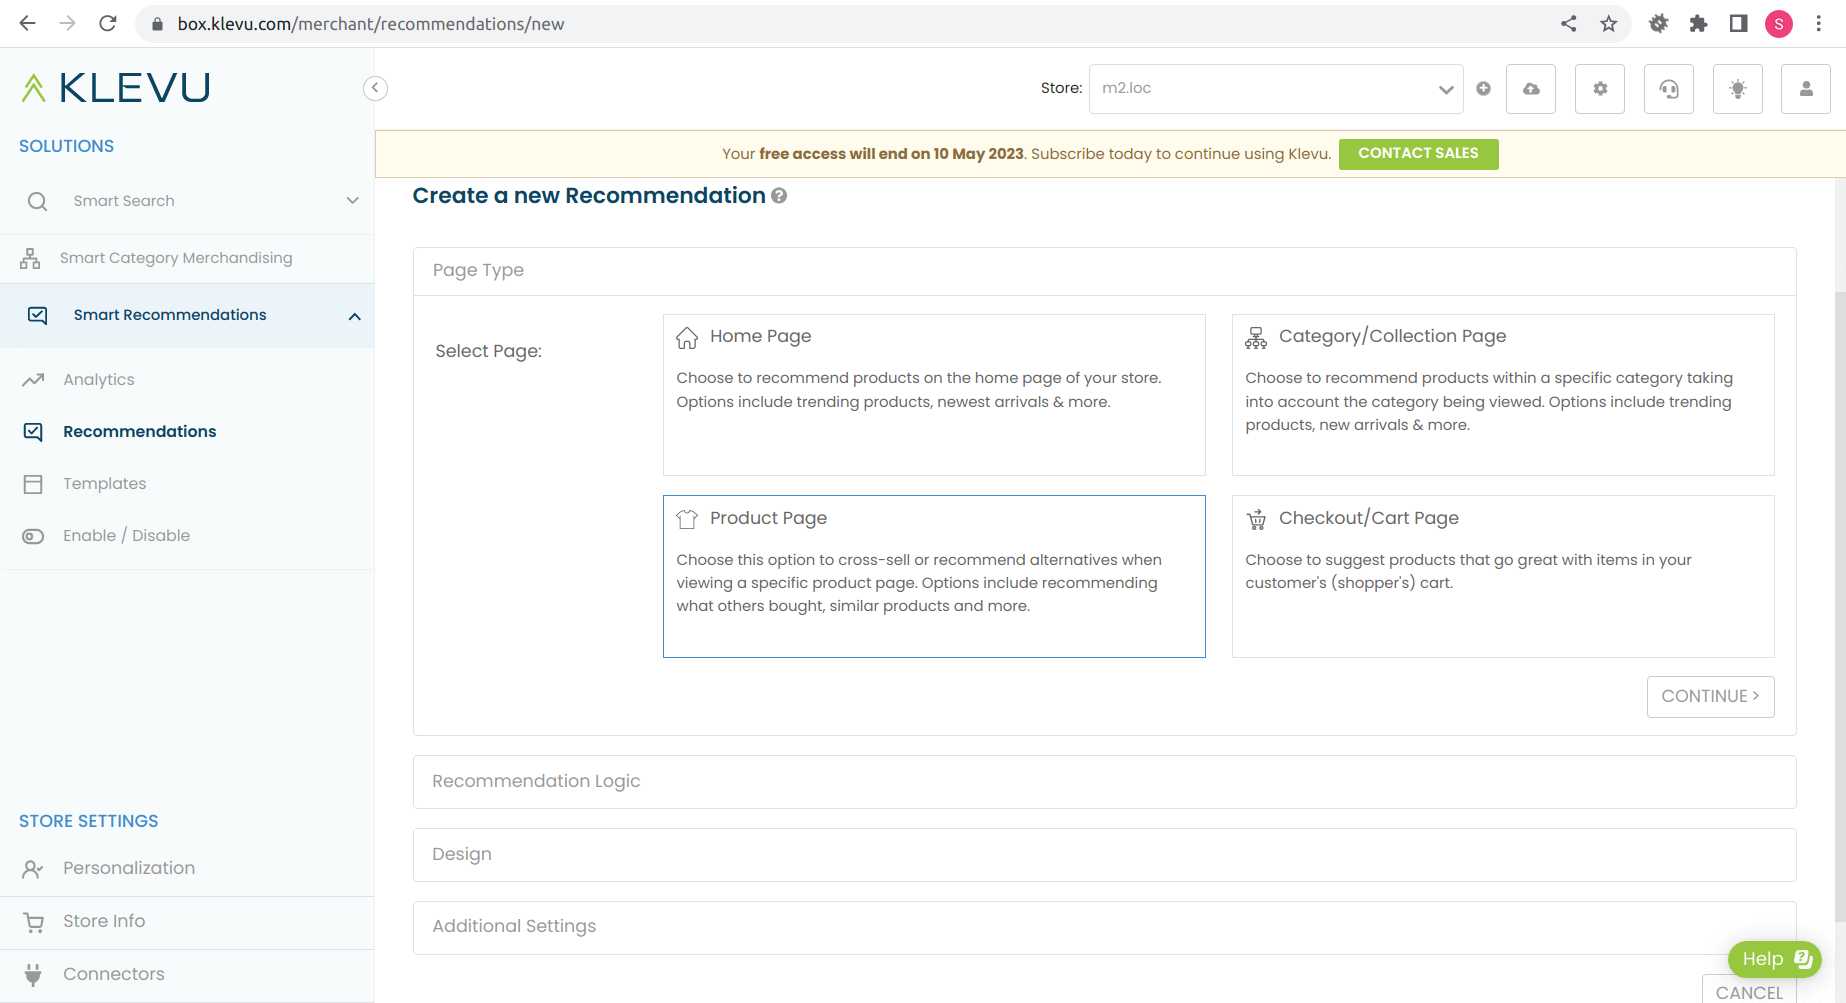Select the Product Page card

[x=934, y=577]
